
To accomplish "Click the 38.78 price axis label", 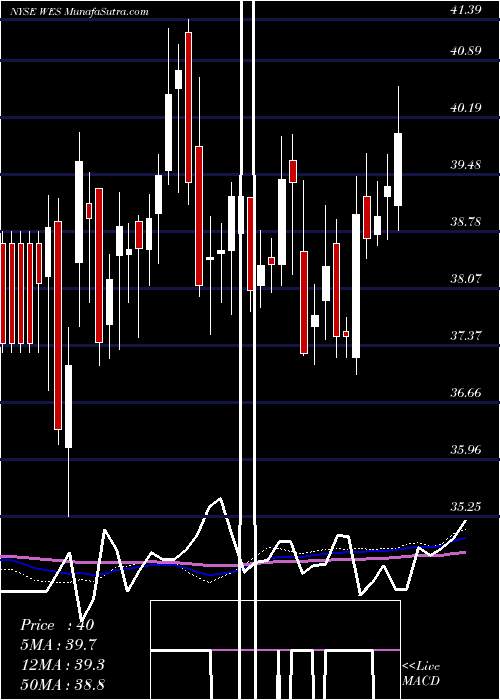I will (466, 221).
